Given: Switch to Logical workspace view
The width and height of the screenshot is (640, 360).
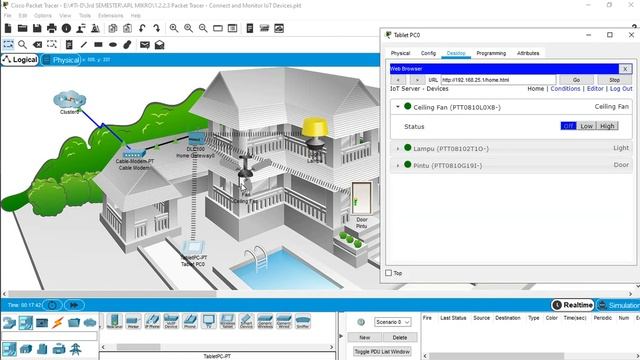Looking at the screenshot, I should click(x=20, y=60).
